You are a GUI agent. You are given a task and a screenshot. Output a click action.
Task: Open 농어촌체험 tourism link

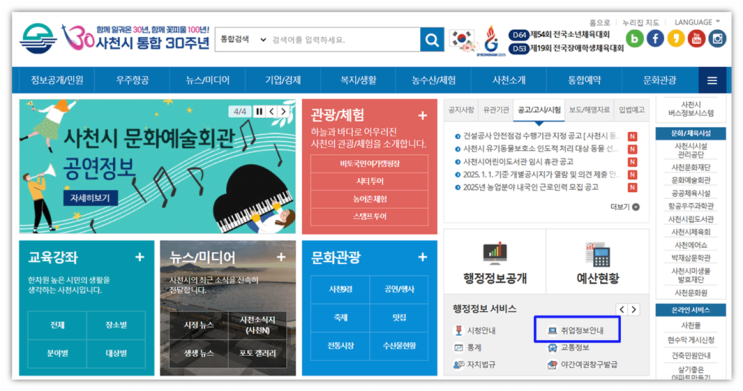370,199
